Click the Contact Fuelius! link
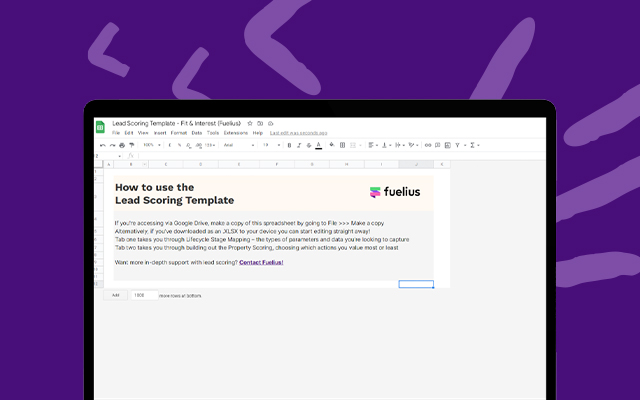640x400 pixels. click(x=261, y=262)
